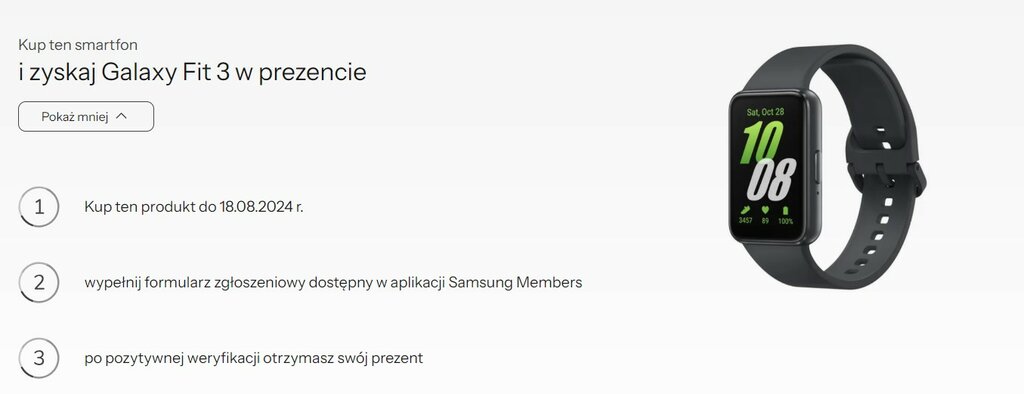
Task: Select the step 3 circle icon
Action: click(39, 358)
